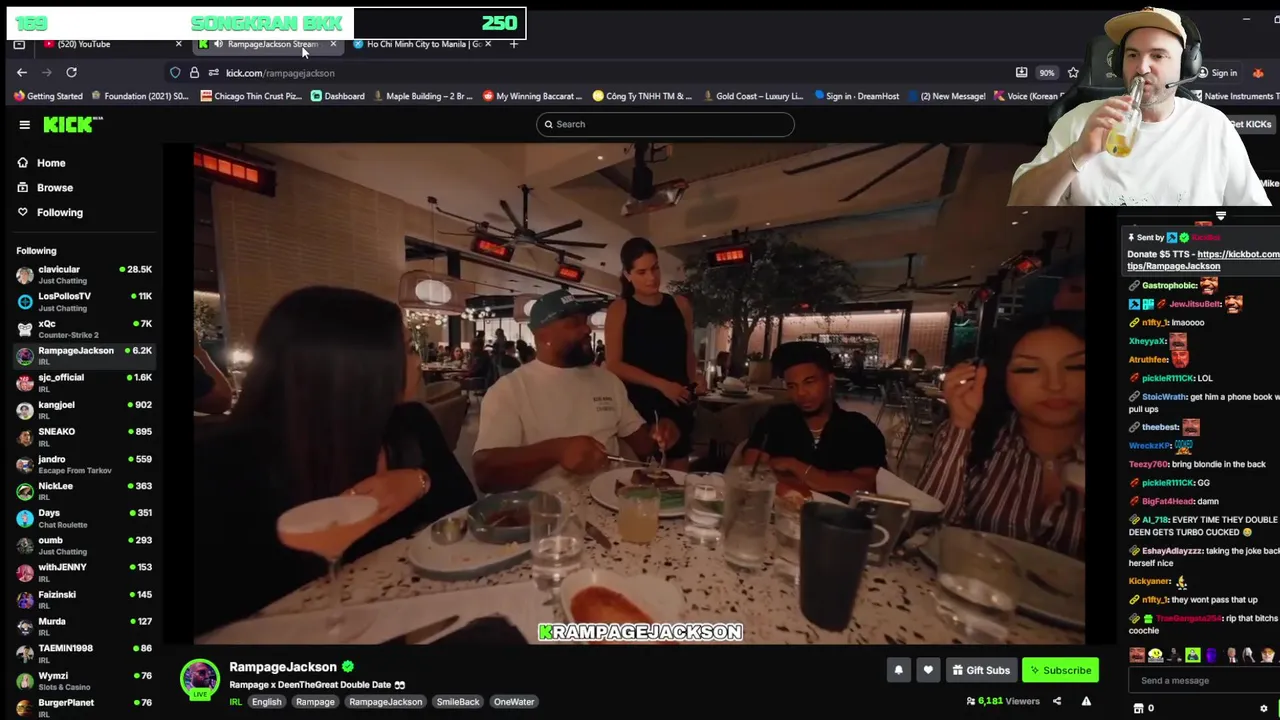This screenshot has height=720, width=1280.
Task: Click the Gift Subs button
Action: (981, 670)
